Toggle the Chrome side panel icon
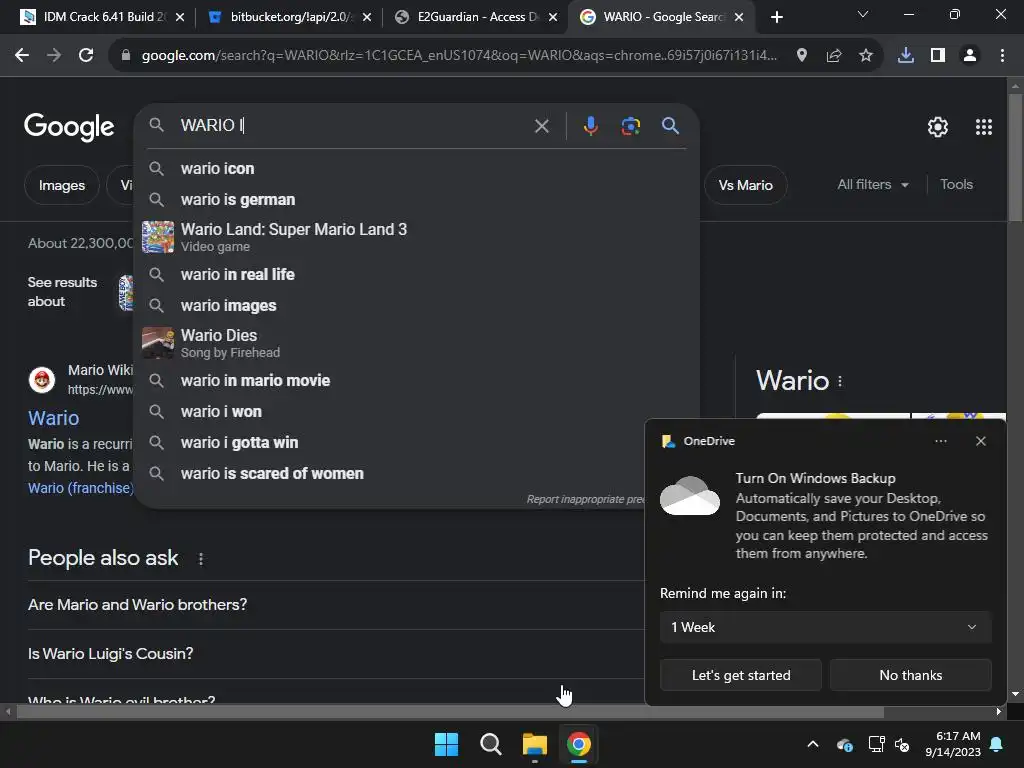1024x768 pixels. click(938, 56)
